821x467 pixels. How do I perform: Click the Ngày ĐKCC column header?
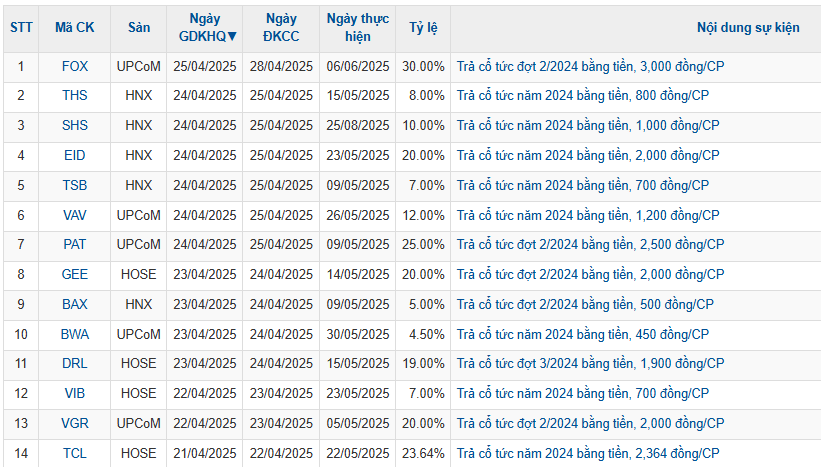point(281,28)
